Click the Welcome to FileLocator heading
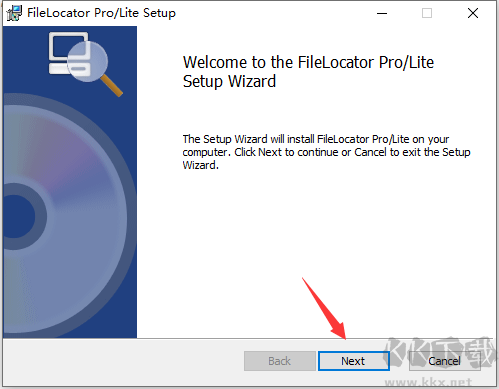This screenshot has height=389, width=499. (x=308, y=72)
